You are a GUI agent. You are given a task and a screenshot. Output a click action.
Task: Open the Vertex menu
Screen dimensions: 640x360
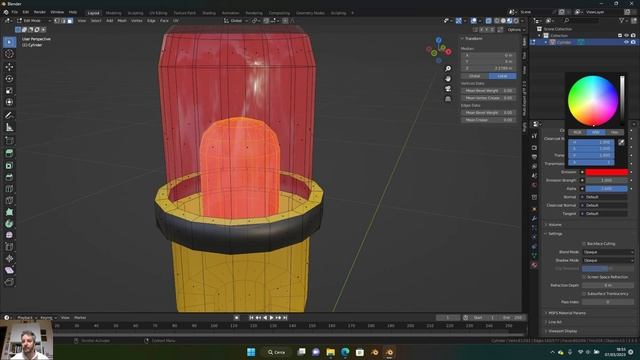point(136,20)
